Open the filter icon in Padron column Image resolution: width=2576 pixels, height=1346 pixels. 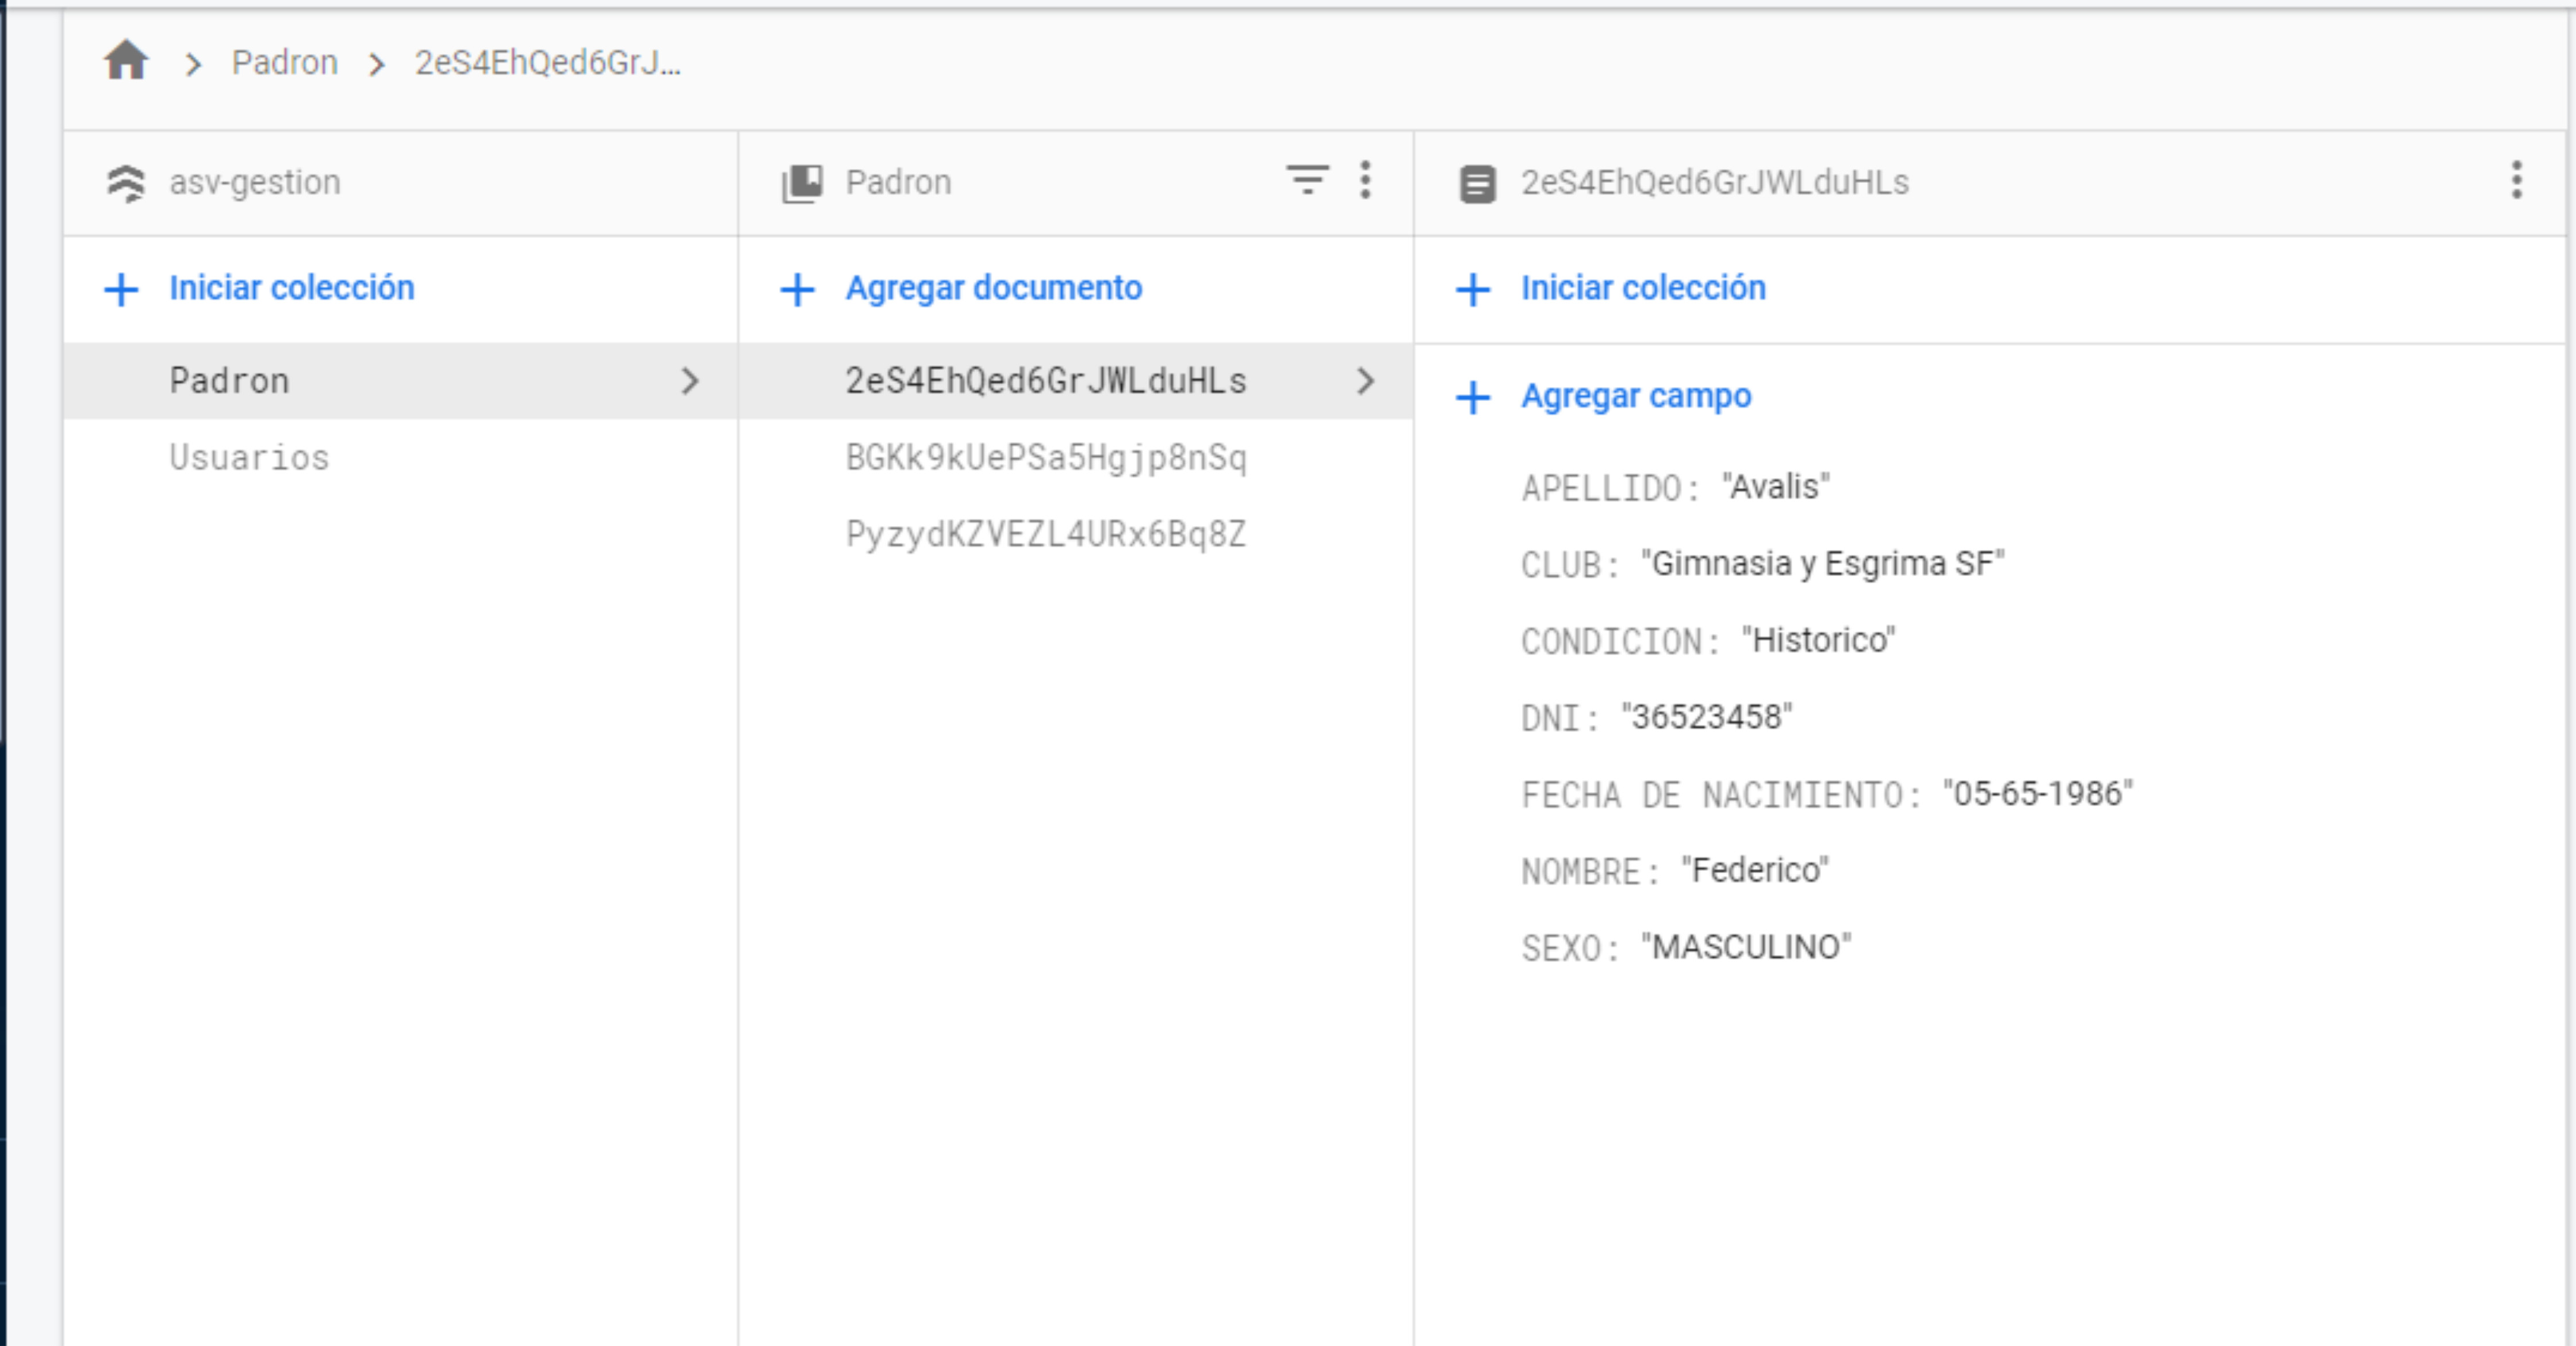pyautogui.click(x=1307, y=181)
